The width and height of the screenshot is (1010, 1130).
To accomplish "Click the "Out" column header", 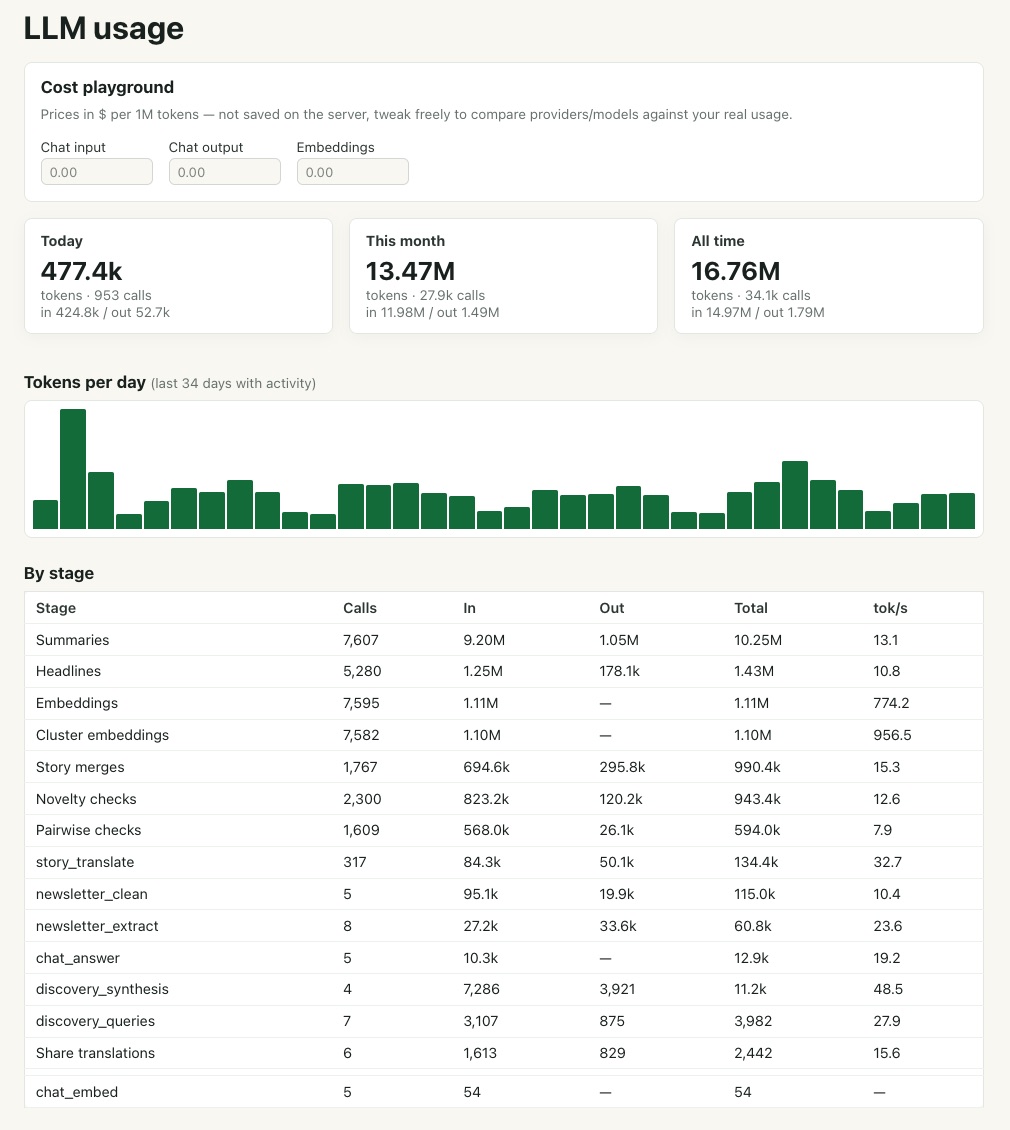I will 612,608.
